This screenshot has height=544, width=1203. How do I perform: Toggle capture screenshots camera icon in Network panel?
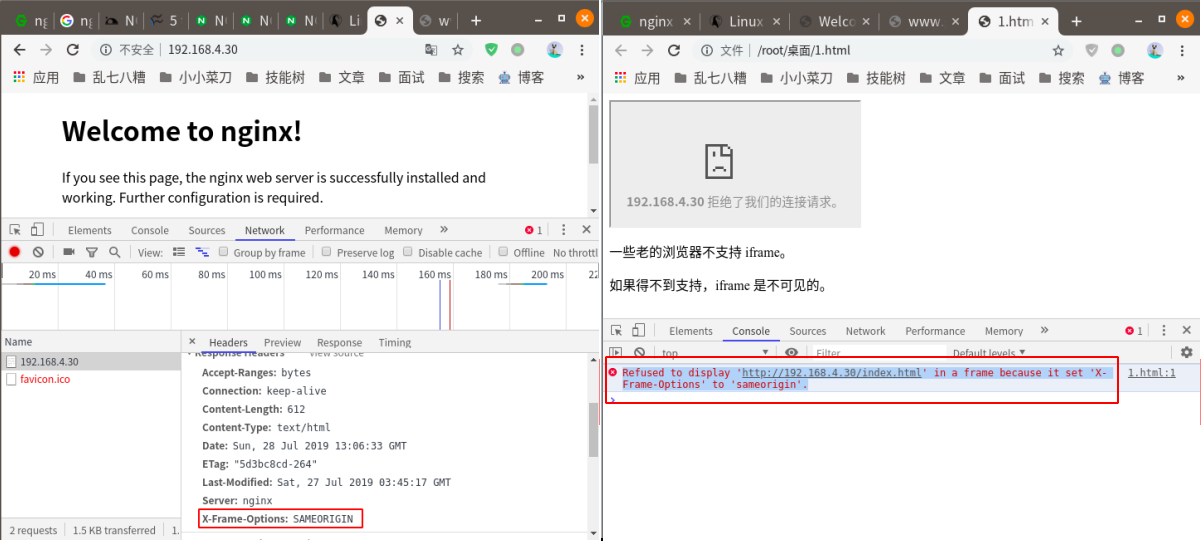tap(69, 253)
